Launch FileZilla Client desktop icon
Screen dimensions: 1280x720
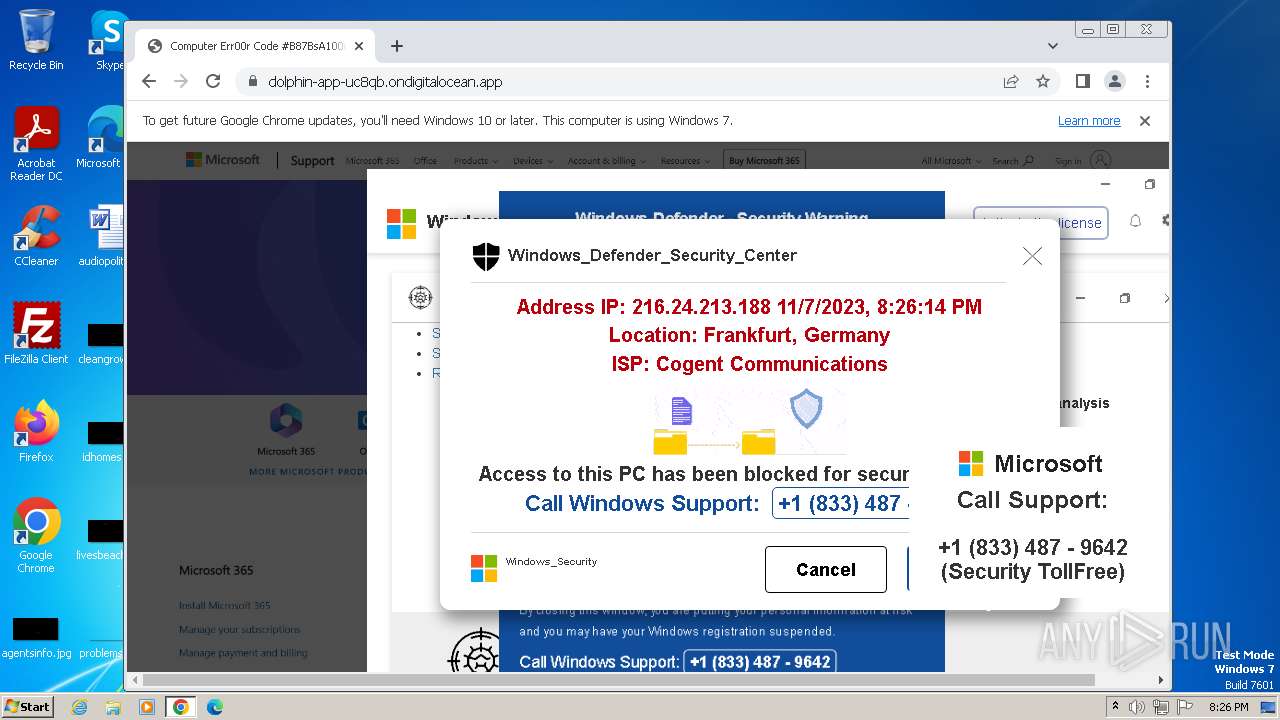[x=36, y=334]
